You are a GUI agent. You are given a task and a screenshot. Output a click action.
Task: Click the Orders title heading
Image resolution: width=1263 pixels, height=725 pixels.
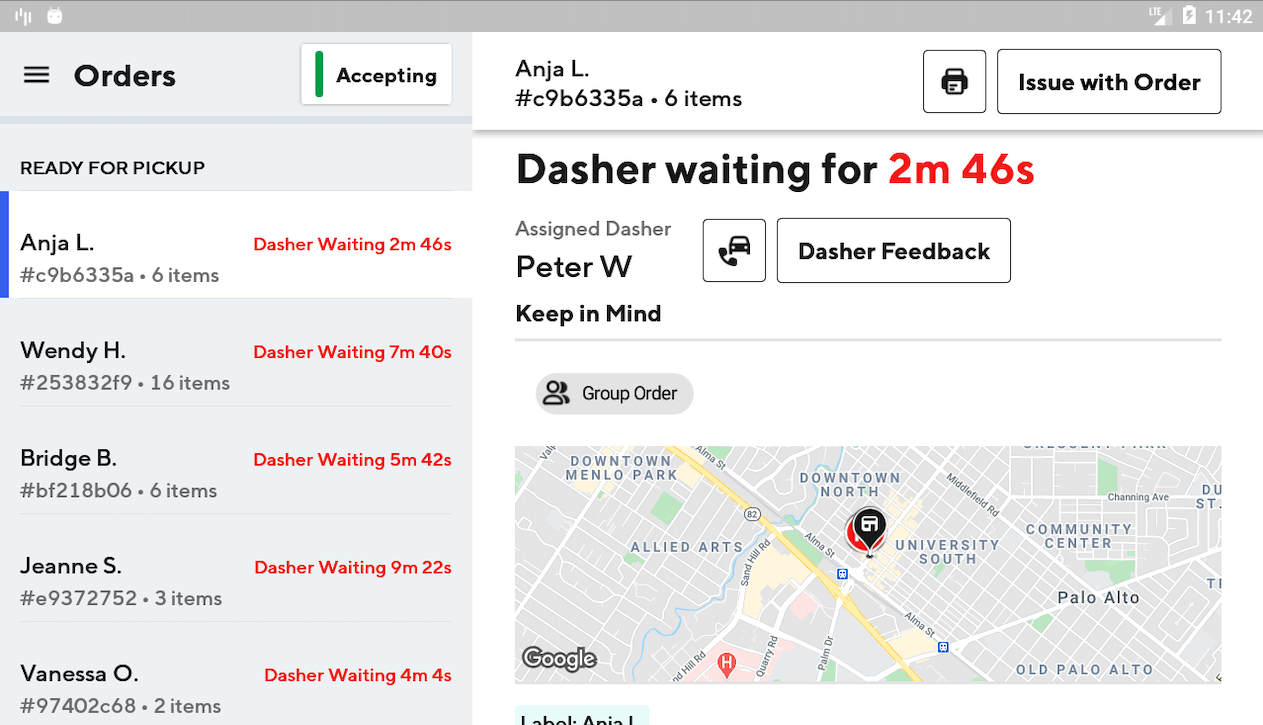coord(124,75)
